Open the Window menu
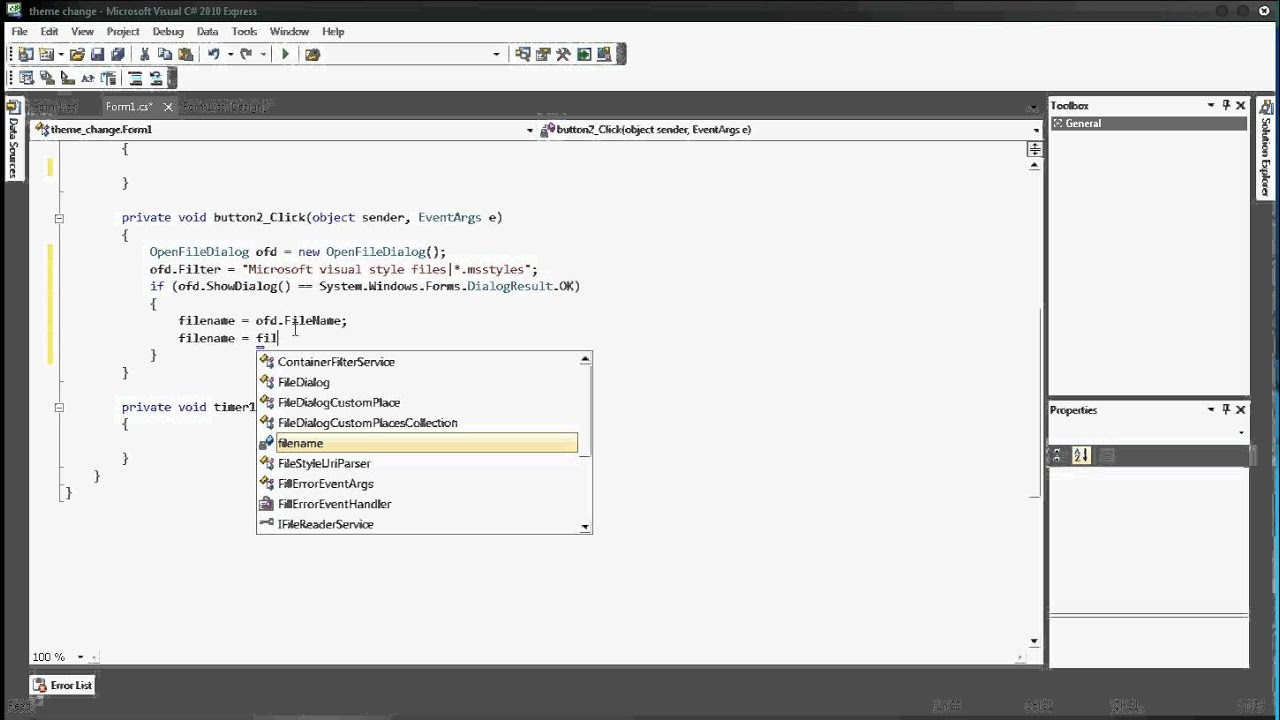 [289, 32]
